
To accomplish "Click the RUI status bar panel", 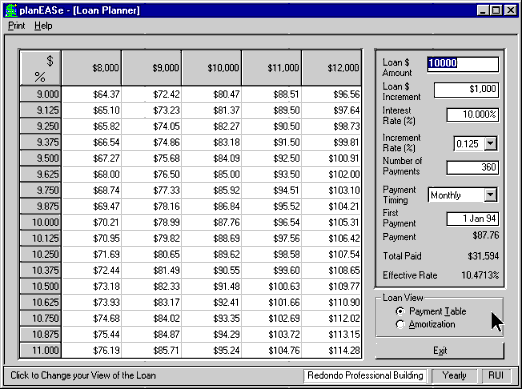I will [x=496, y=376].
